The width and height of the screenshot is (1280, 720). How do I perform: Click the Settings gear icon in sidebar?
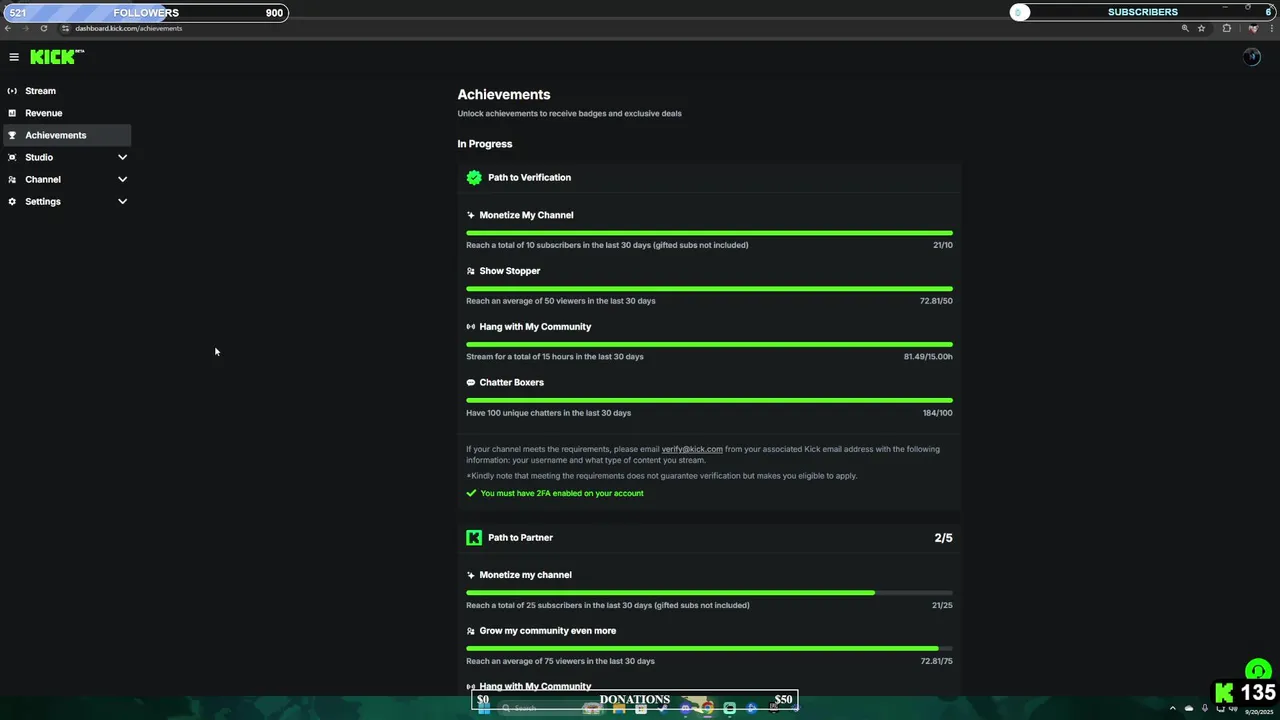pyautogui.click(x=12, y=201)
